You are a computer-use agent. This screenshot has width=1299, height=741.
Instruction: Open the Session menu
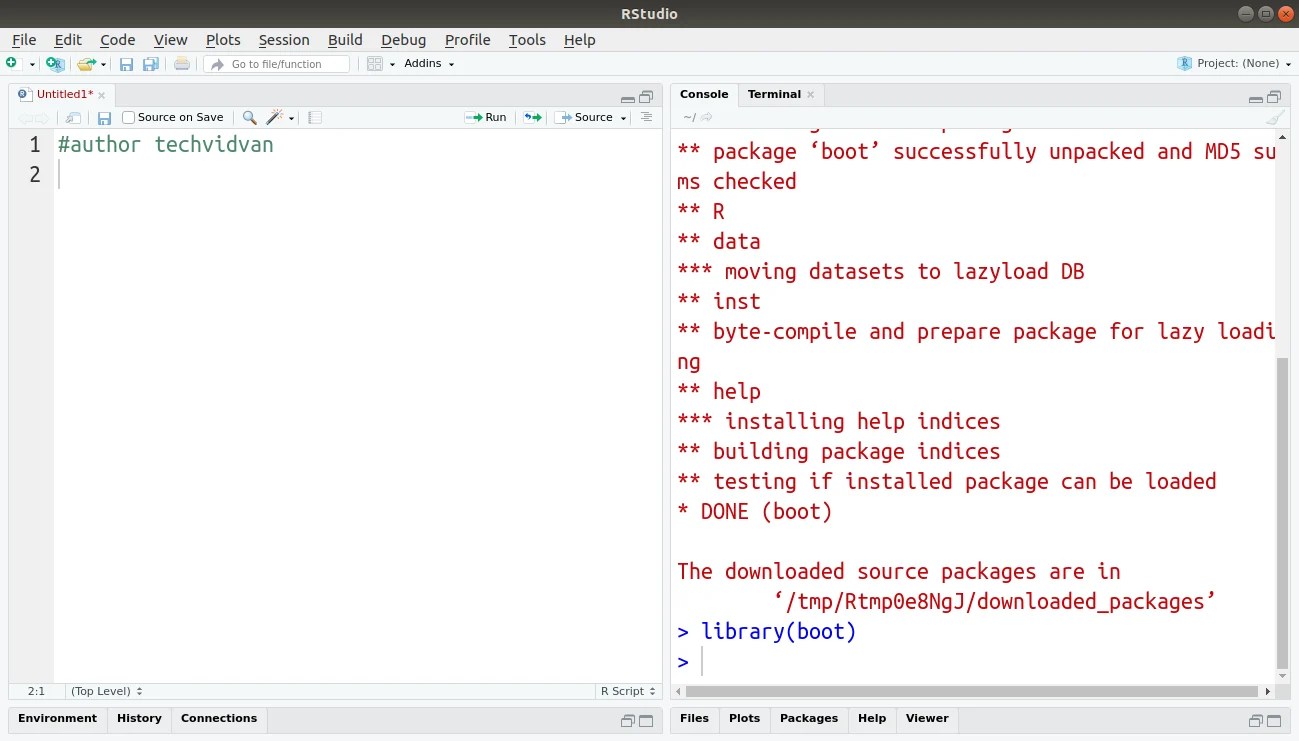coord(283,40)
